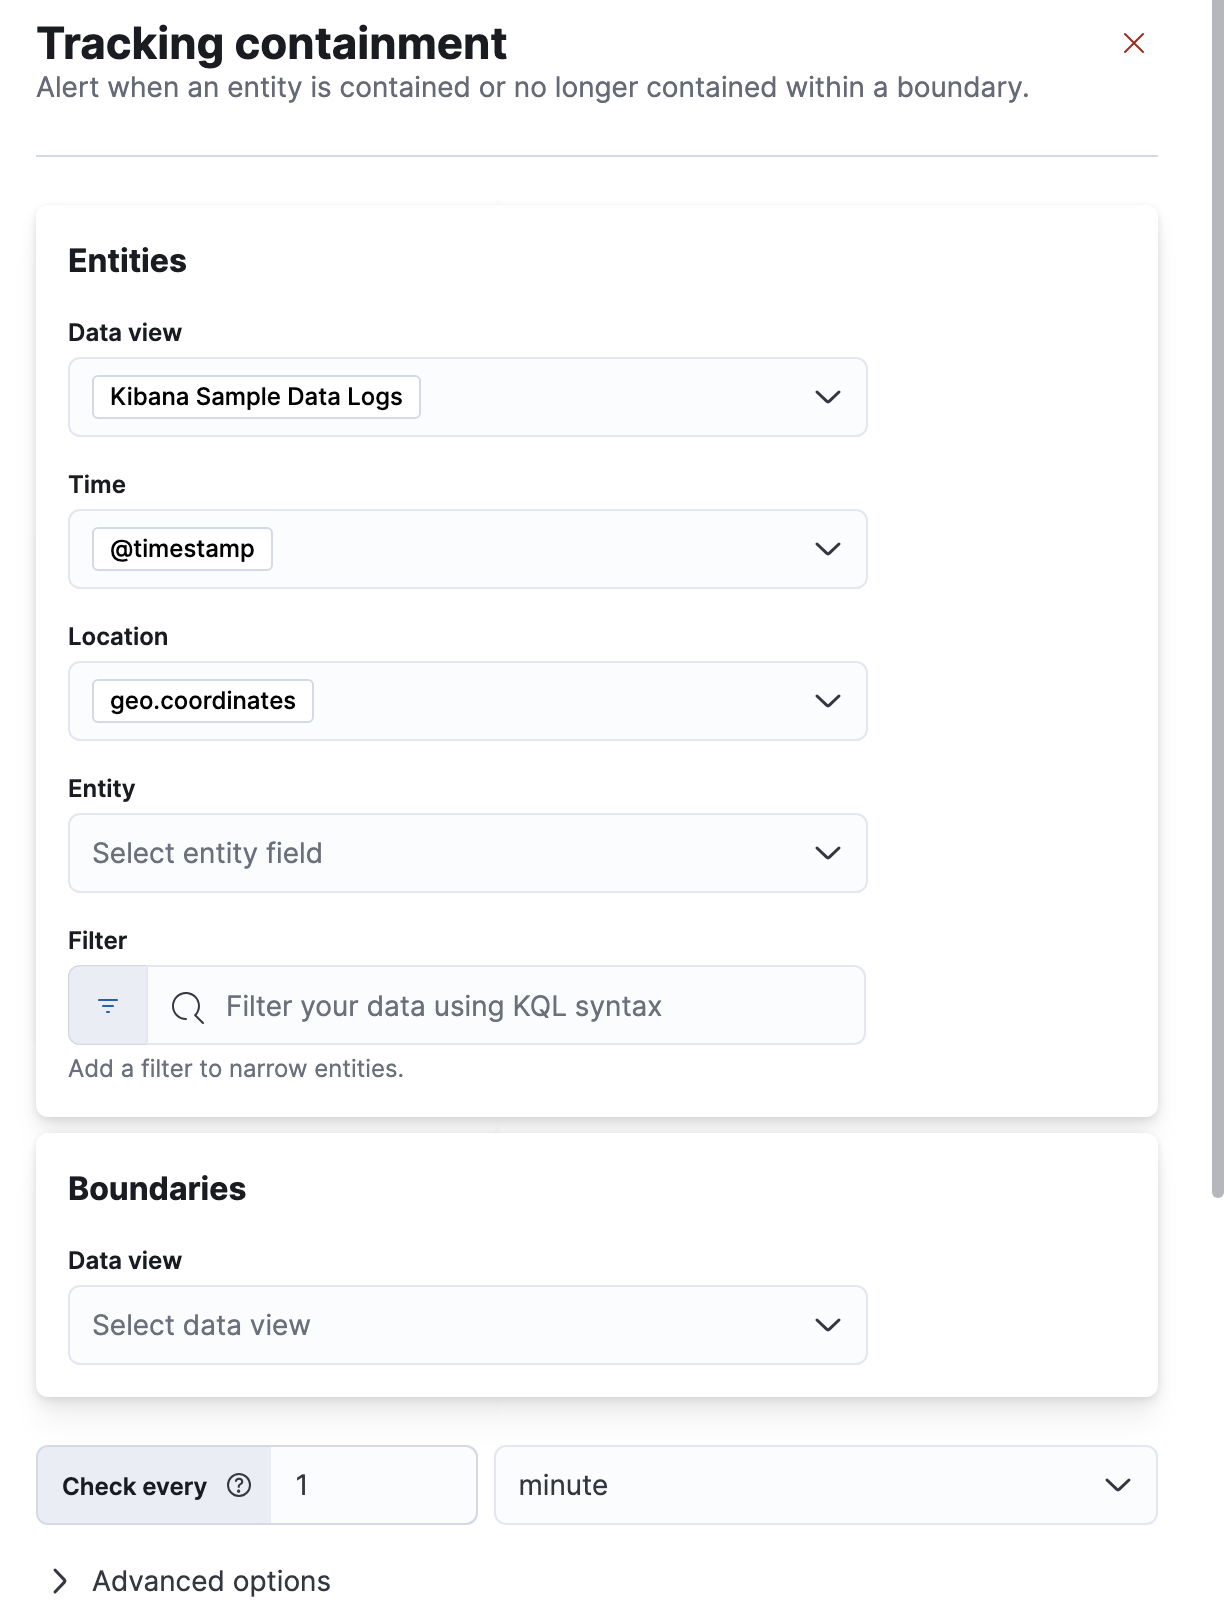Click the Advanced options chevron icon
Image resolution: width=1228 pixels, height=1624 pixels.
(x=60, y=1581)
